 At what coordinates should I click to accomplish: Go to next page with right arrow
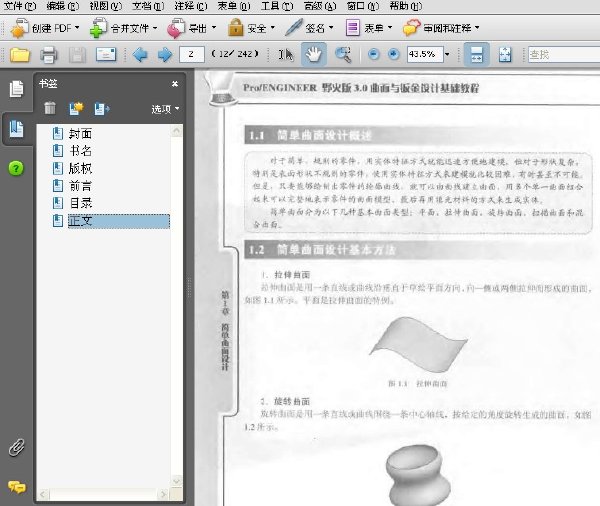click(x=165, y=55)
